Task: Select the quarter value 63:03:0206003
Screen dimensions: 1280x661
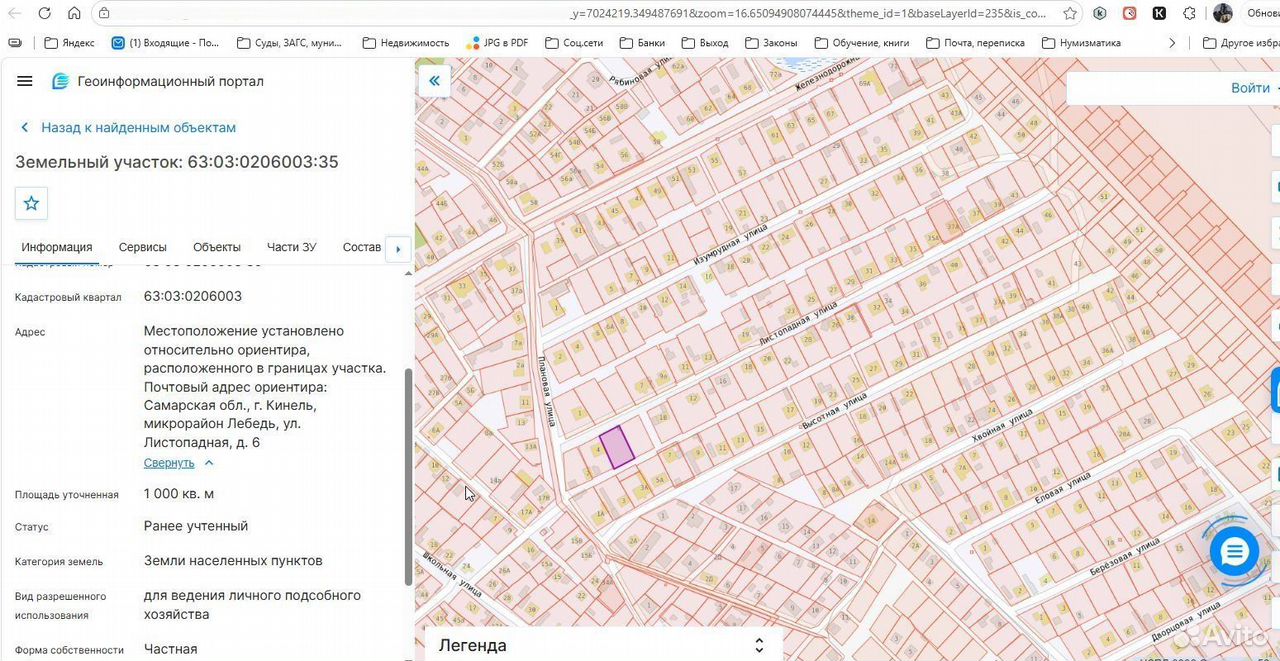Action: (x=193, y=297)
